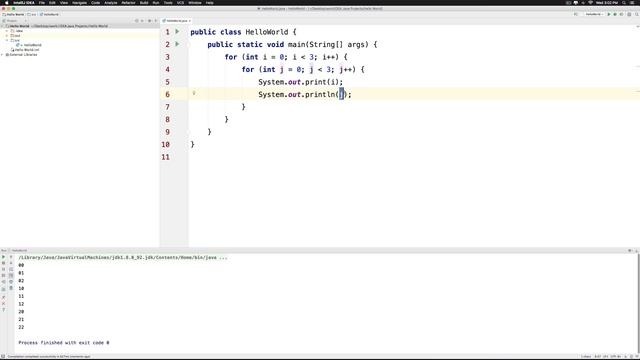Screen dimensions: 640x360
Task: Select the out folder in project tree
Action: coord(15,36)
